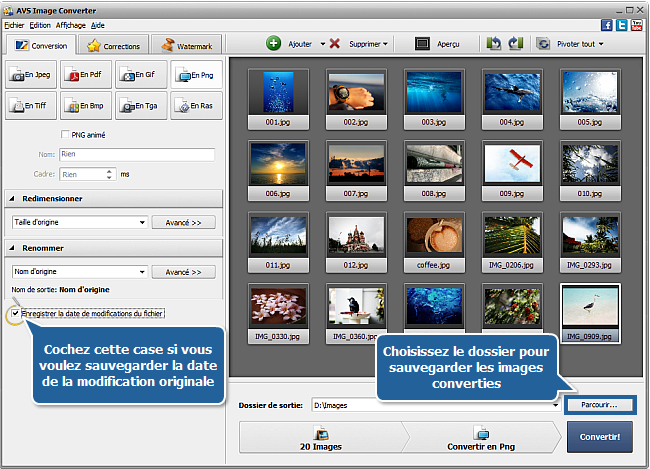Image resolution: width=650 pixels, height=469 pixels.
Task: Click the Supprimer red X icon
Action: 335,44
